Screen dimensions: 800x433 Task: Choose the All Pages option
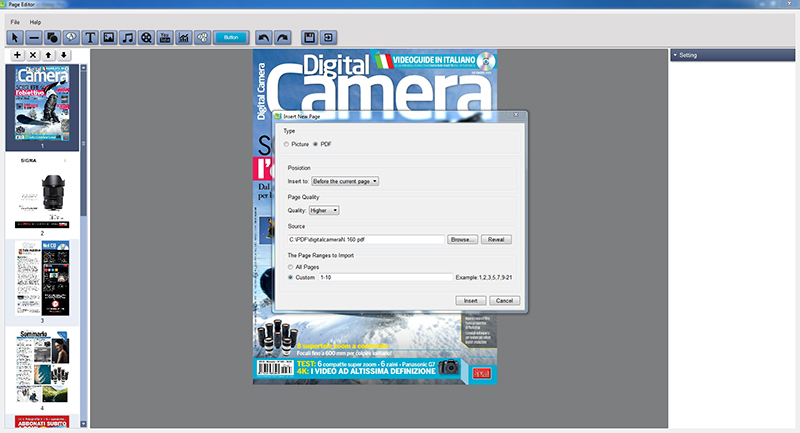click(x=290, y=267)
